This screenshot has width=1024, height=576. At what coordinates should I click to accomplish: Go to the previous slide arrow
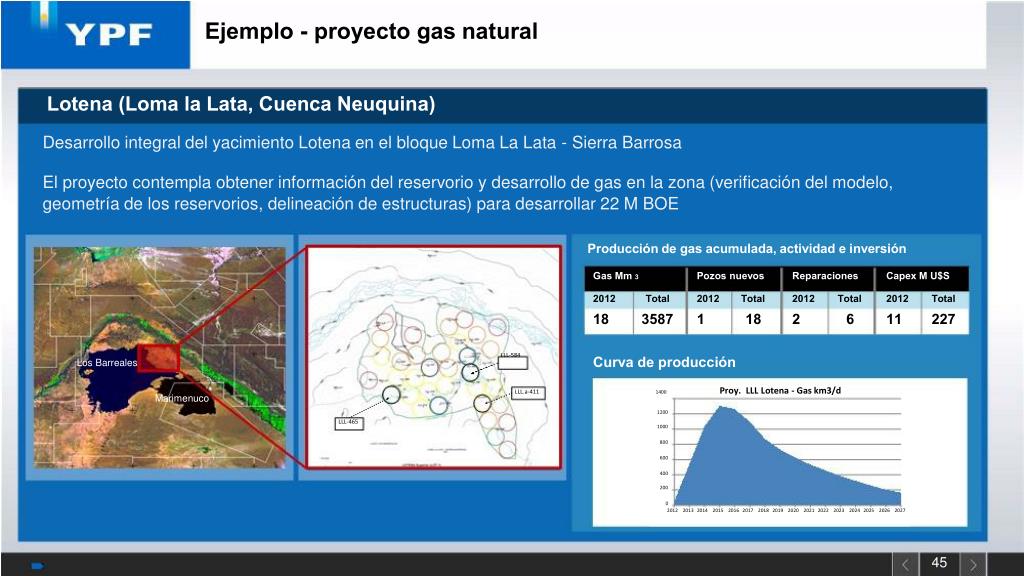(906, 564)
